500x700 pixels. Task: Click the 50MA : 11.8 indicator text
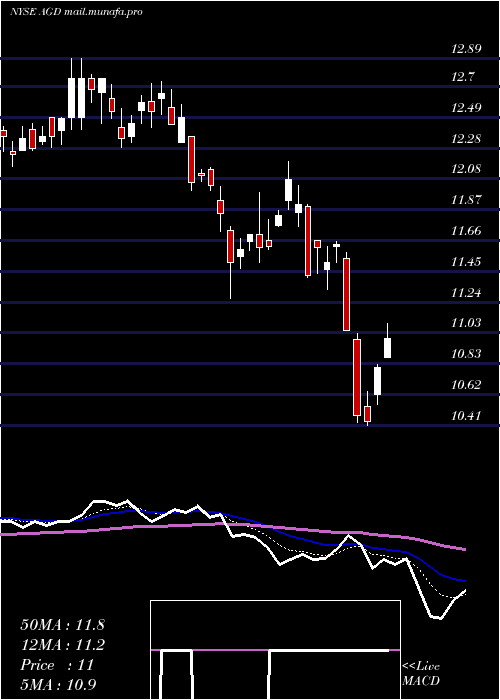pyautogui.click(x=62, y=625)
